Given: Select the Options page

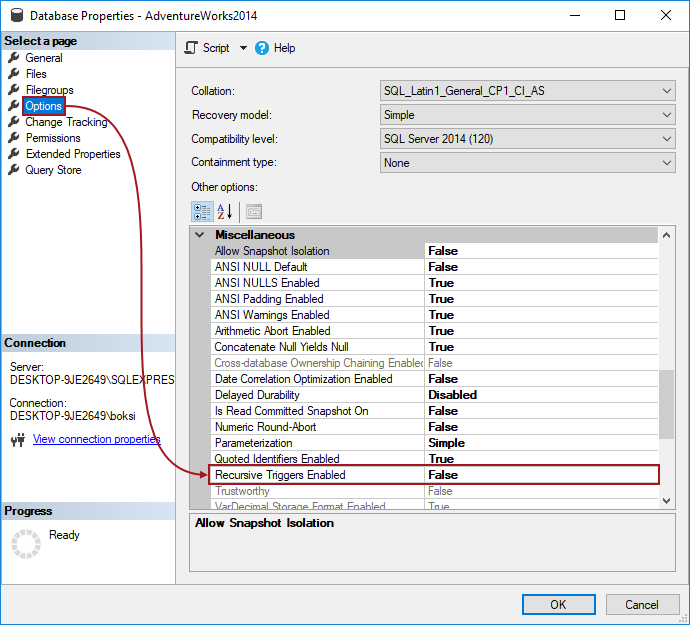Looking at the screenshot, I should 43,106.
